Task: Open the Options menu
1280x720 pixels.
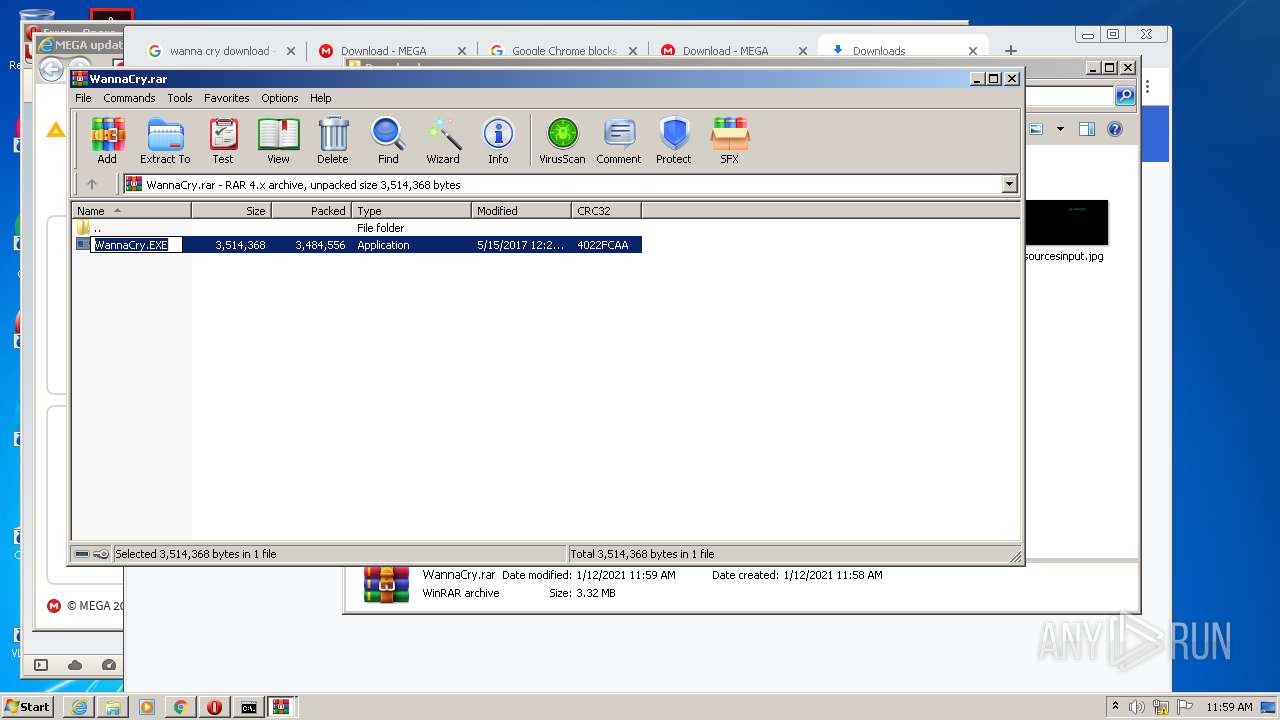Action: click(280, 98)
